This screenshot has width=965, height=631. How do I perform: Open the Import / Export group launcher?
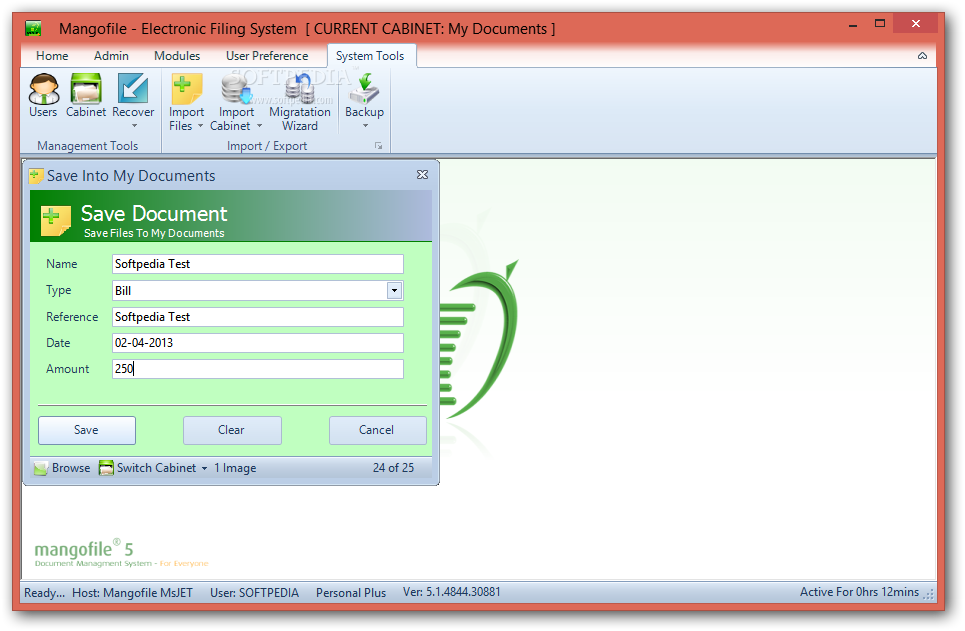point(378,146)
